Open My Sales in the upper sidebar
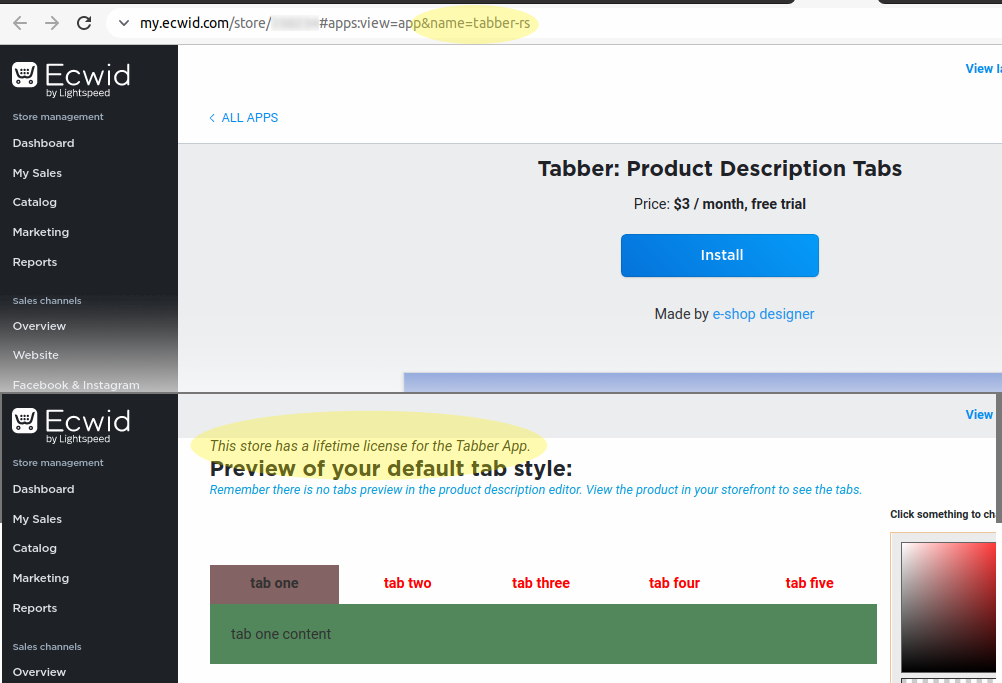1002x683 pixels. pyautogui.click(x=37, y=173)
